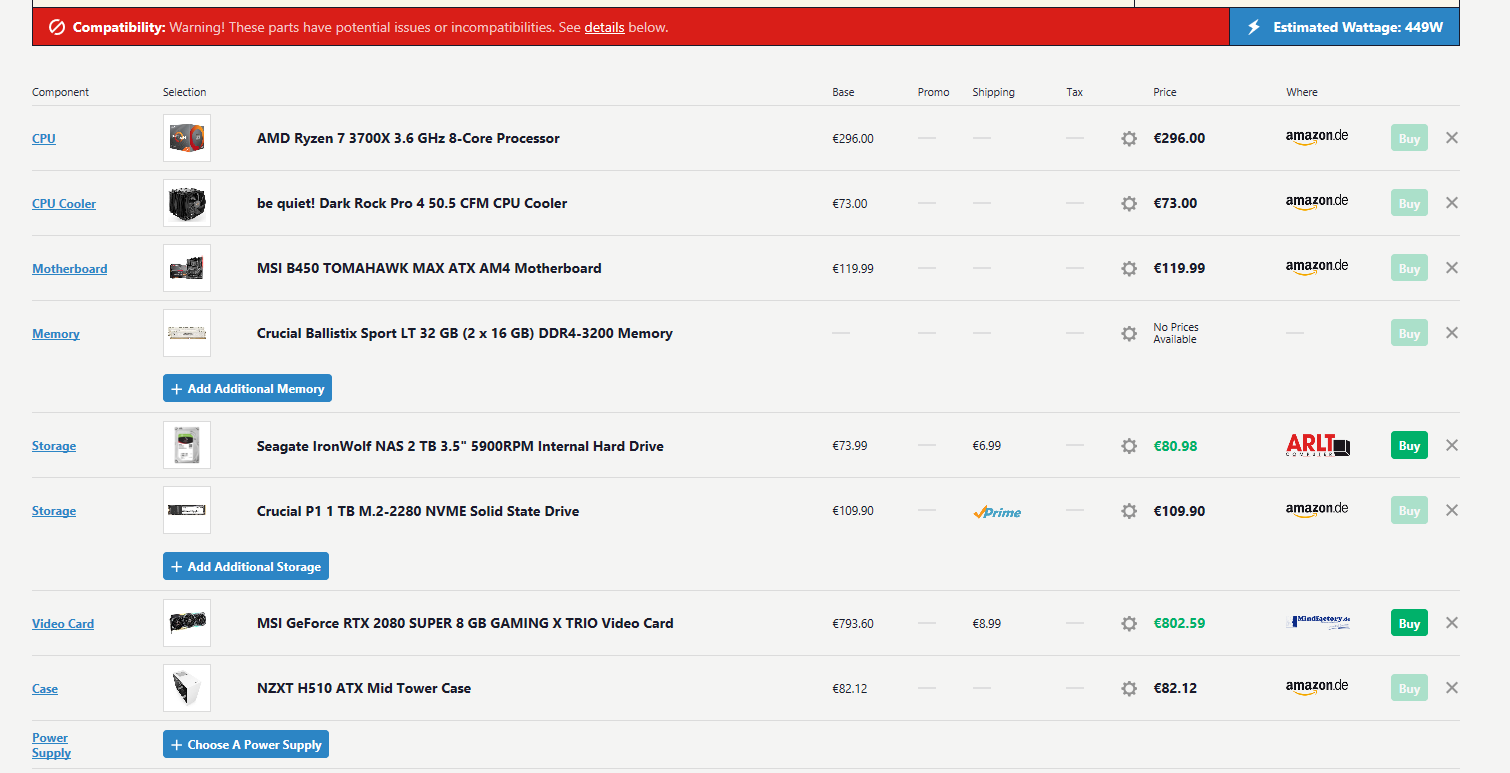Click the AMD Ryzen 7 3700X product thumbnail

coord(187,138)
